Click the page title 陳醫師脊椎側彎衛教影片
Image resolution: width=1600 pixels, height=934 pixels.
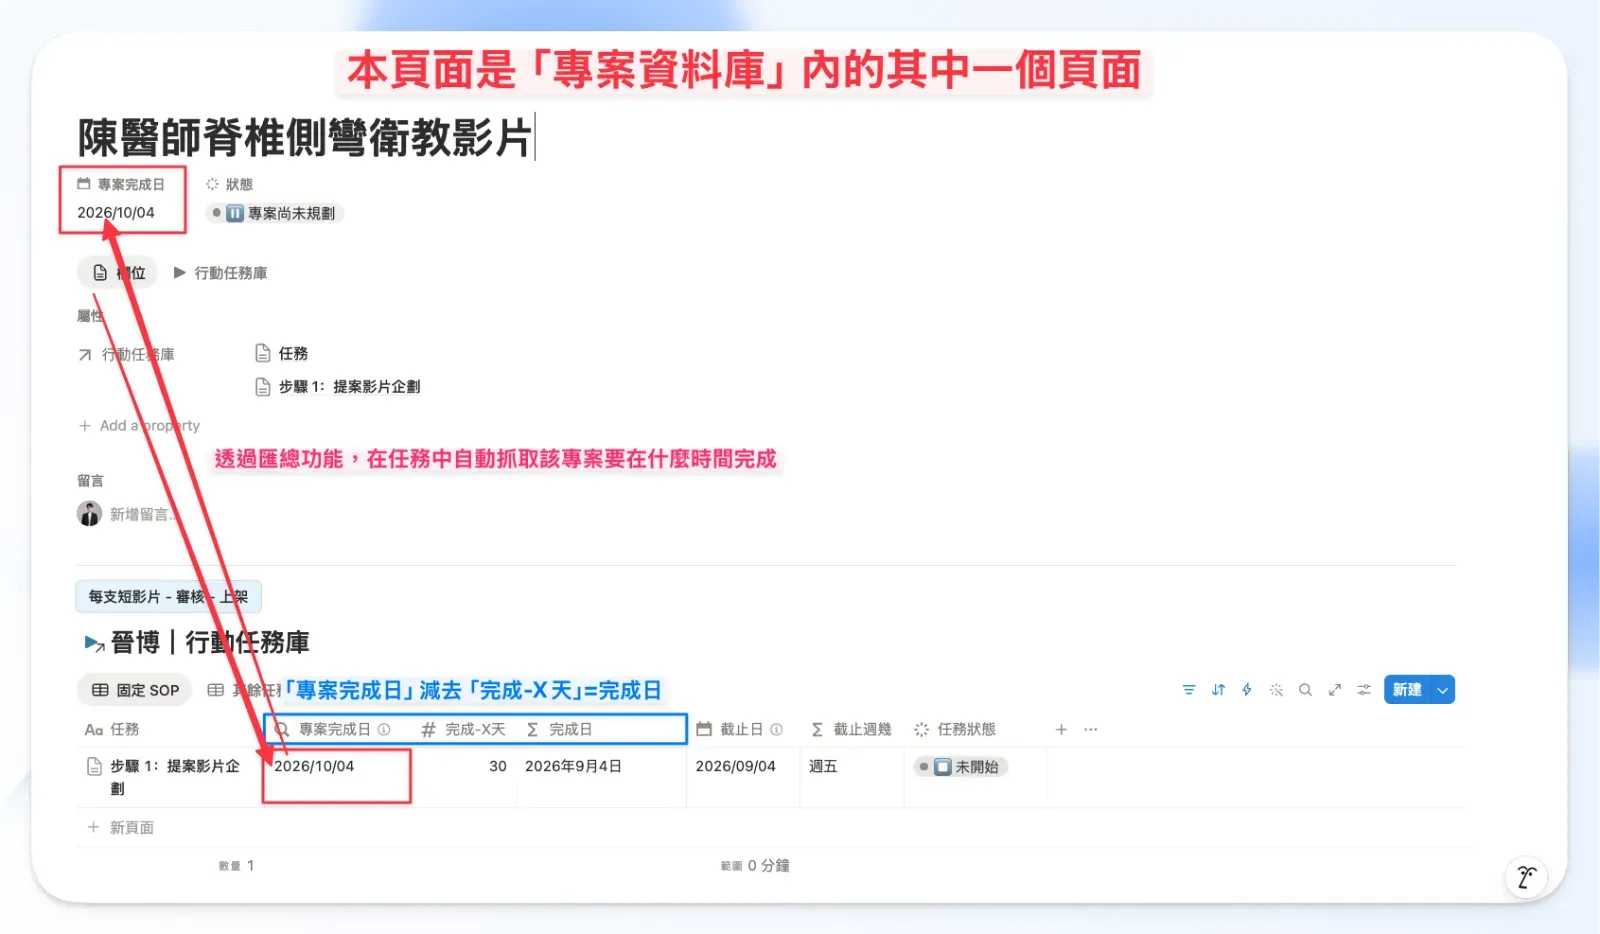304,138
